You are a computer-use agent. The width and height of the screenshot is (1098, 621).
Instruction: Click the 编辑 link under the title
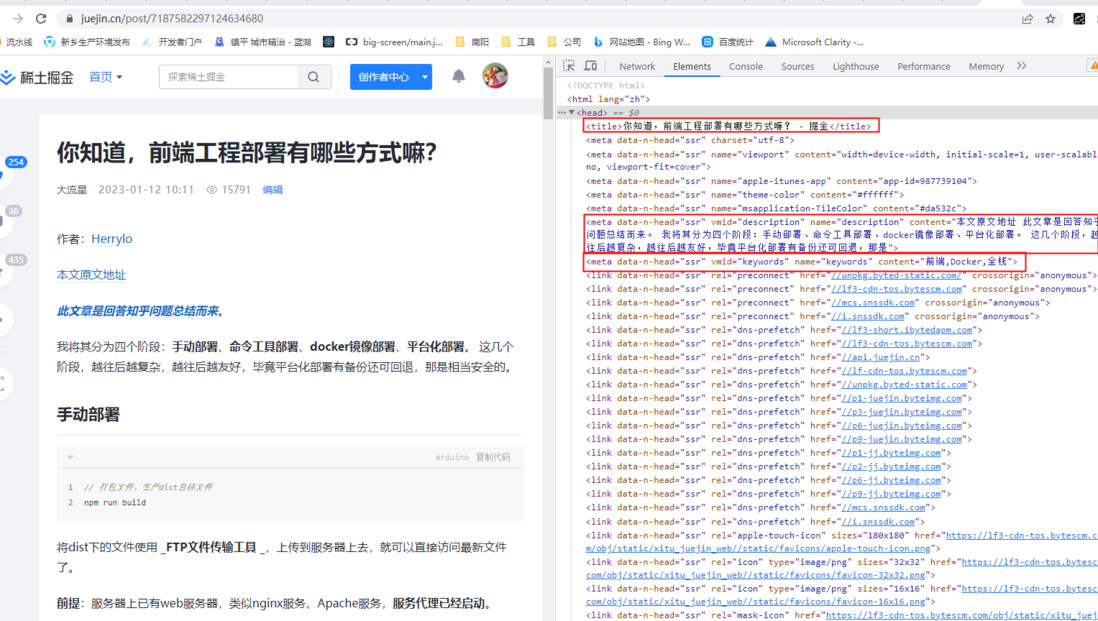[x=272, y=190]
